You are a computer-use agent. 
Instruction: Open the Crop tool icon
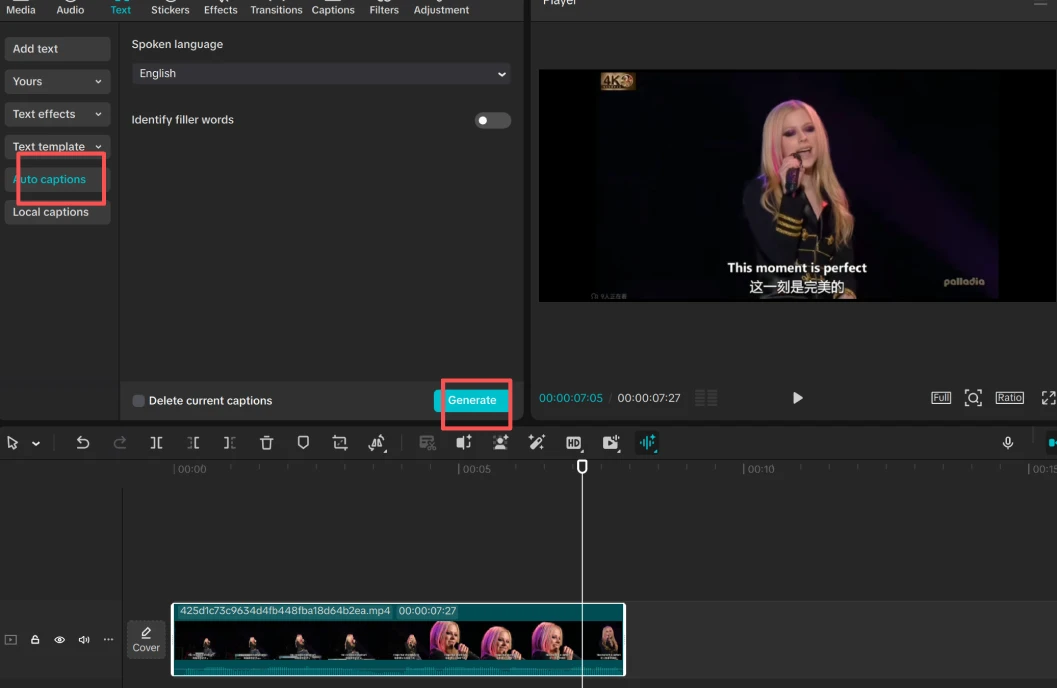(x=340, y=443)
